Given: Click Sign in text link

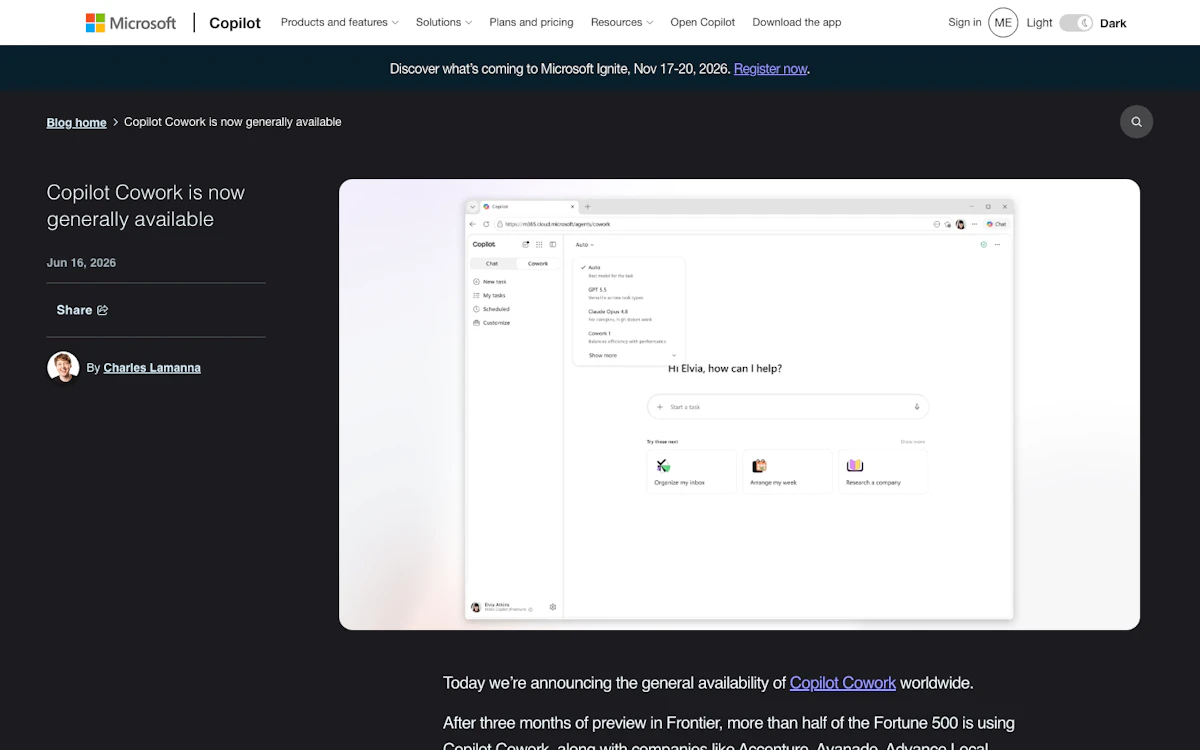Looking at the screenshot, I should tap(965, 22).
